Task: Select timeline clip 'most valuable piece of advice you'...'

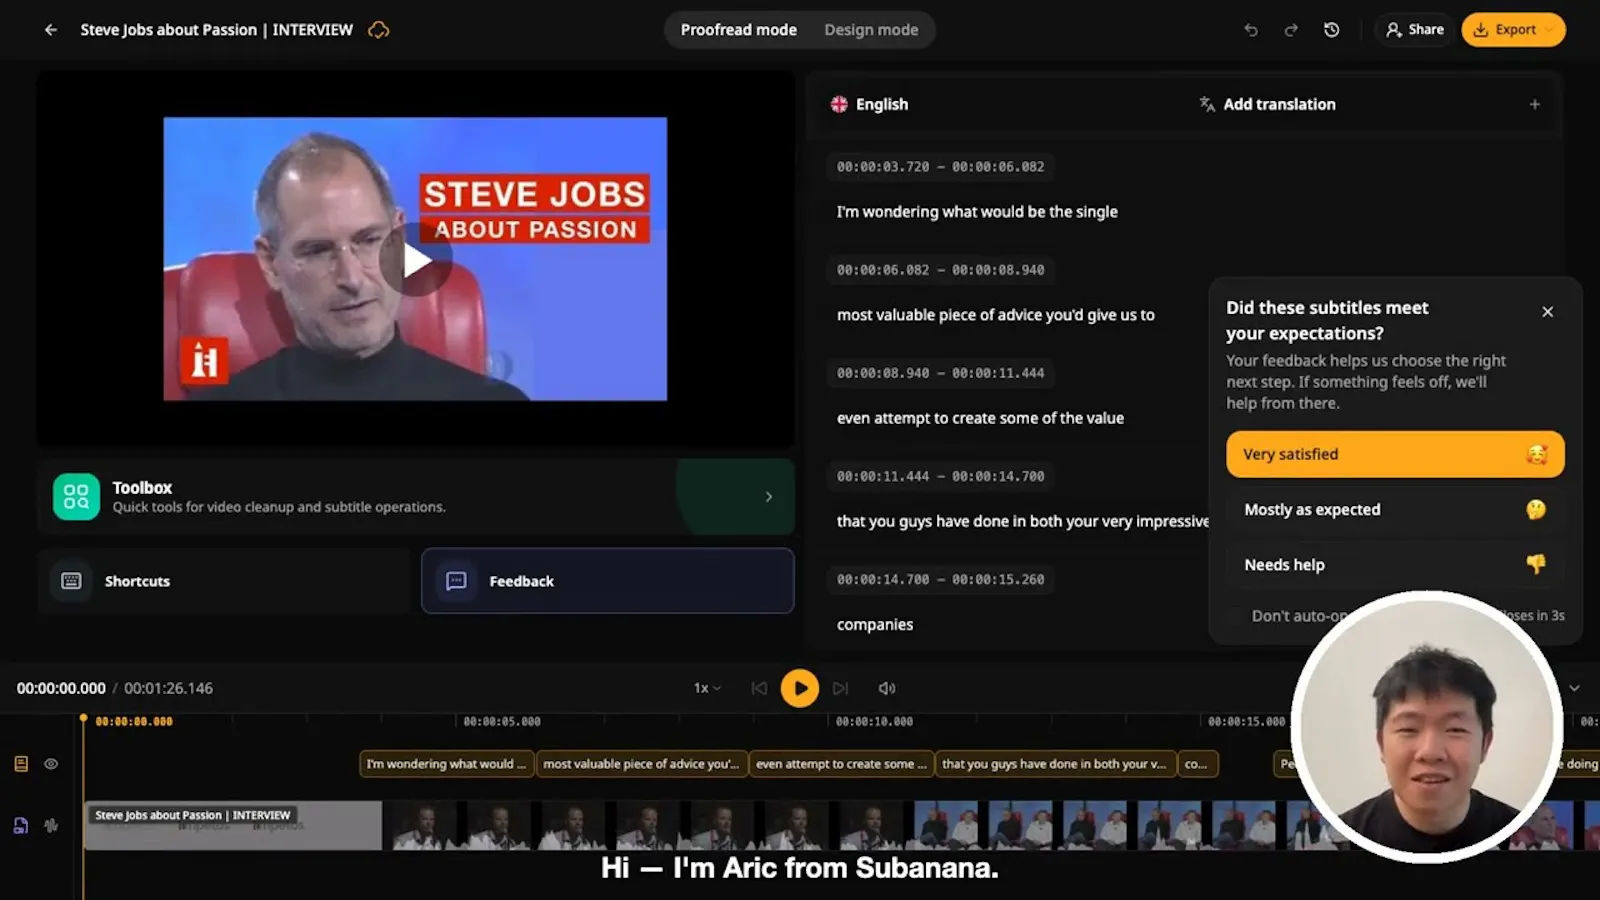Action: (641, 764)
